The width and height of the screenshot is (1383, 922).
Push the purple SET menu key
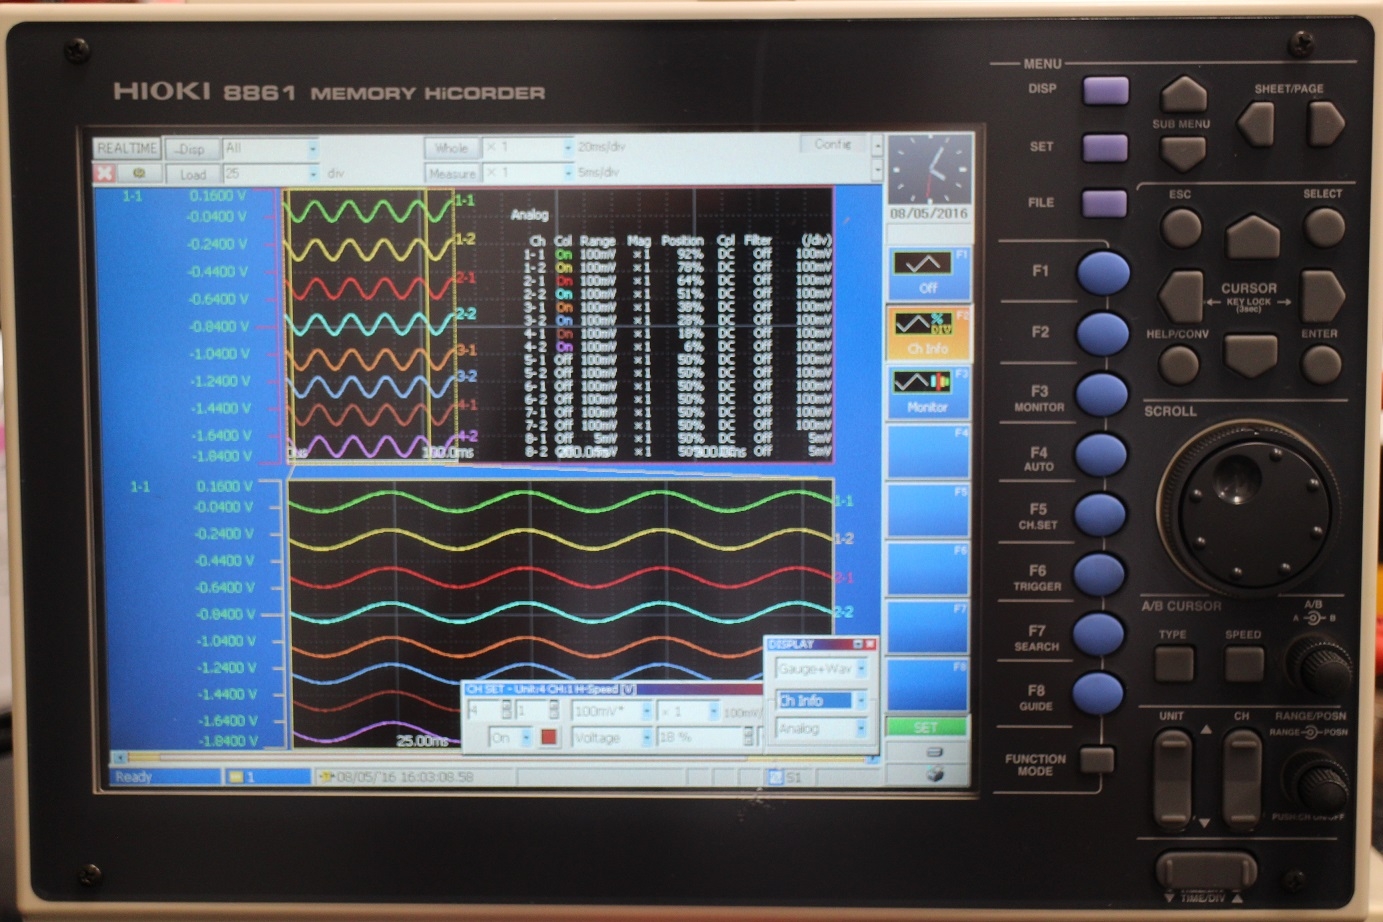[x=1105, y=148]
